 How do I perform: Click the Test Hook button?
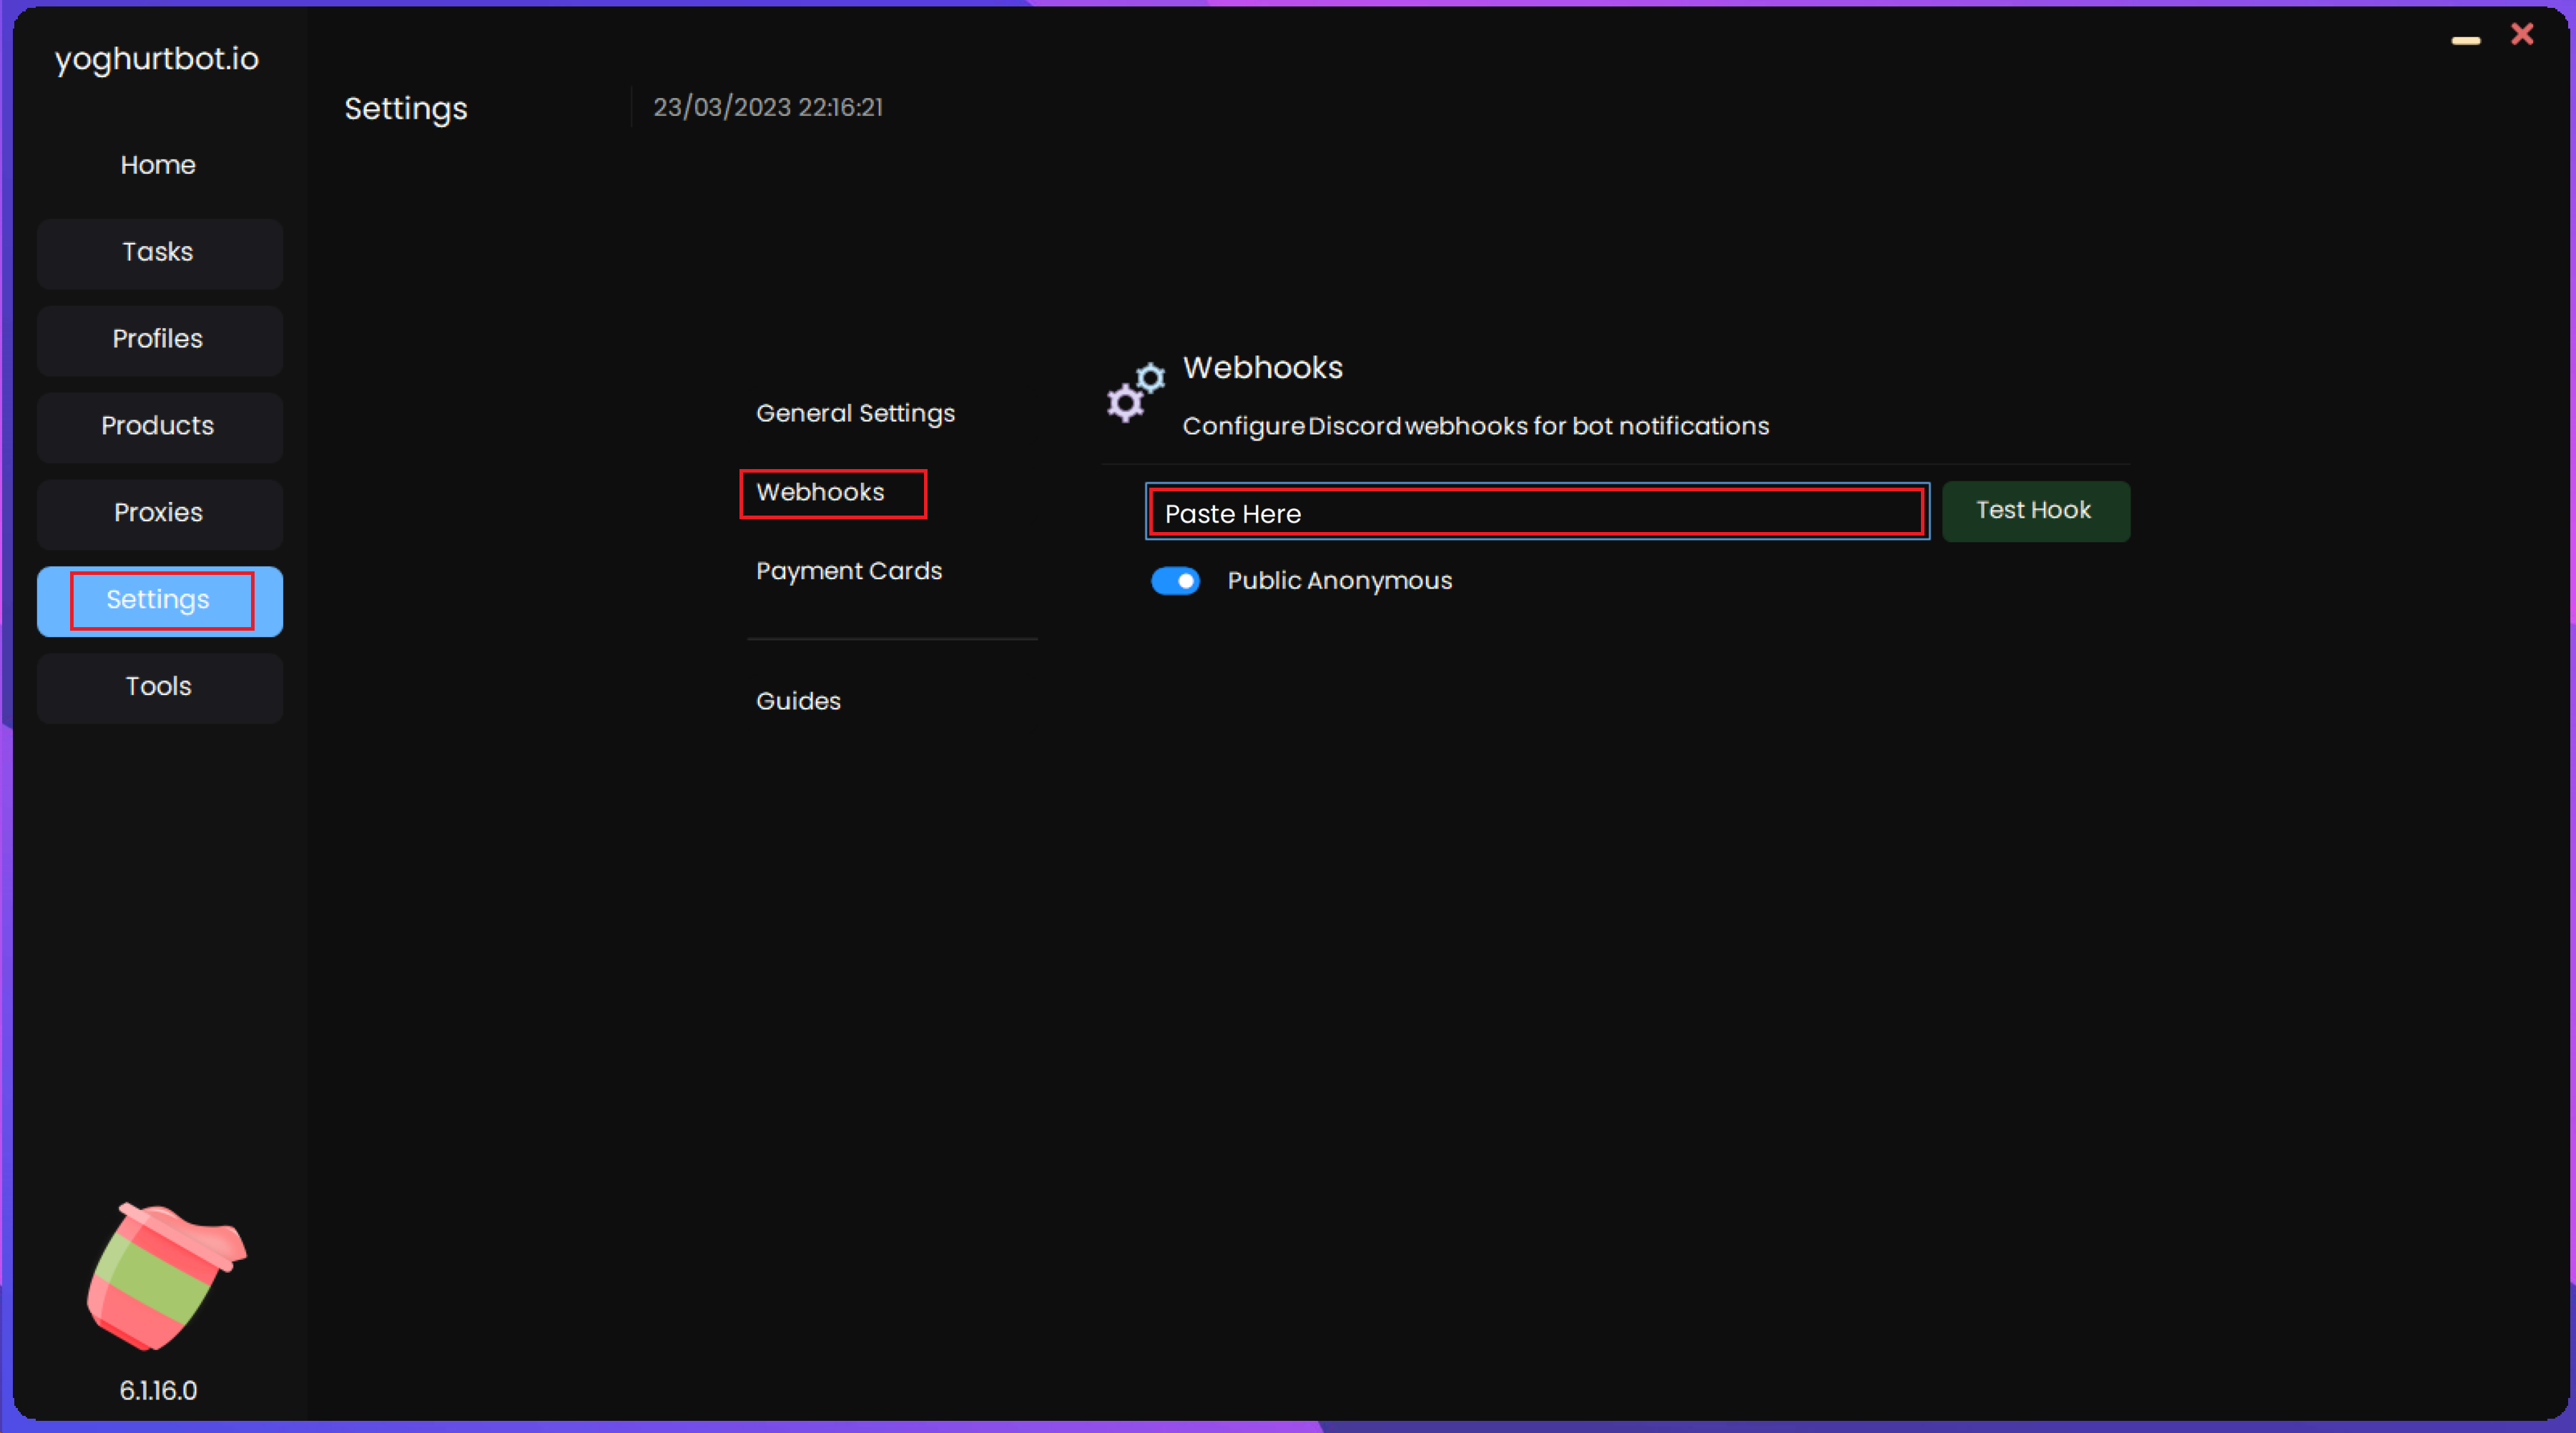pyautogui.click(x=2035, y=511)
